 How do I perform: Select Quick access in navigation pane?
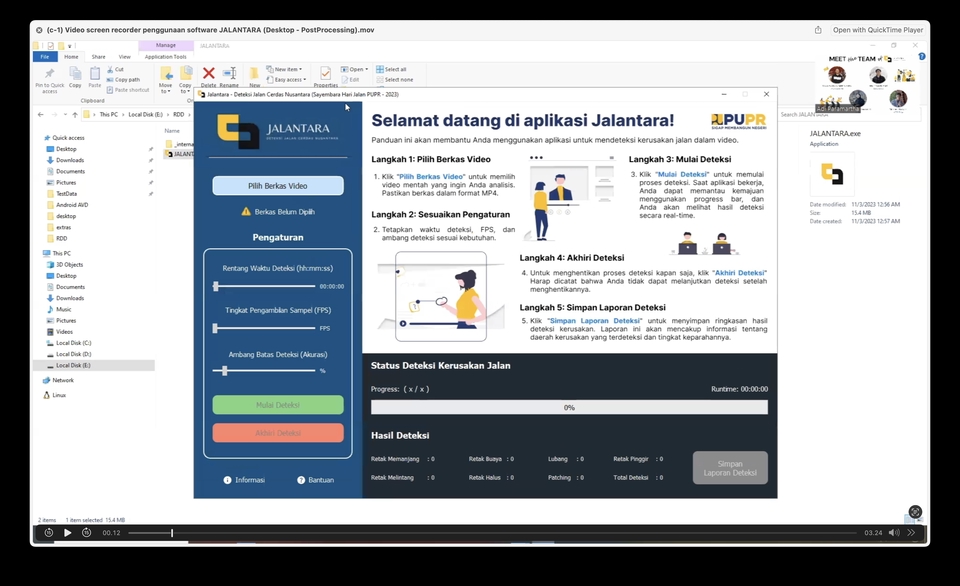coord(68,138)
